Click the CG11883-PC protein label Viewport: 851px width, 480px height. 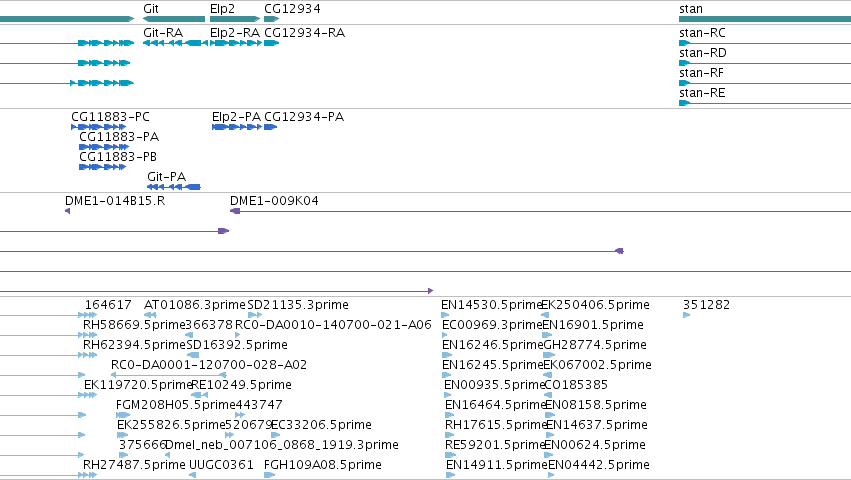pyautogui.click(x=110, y=117)
